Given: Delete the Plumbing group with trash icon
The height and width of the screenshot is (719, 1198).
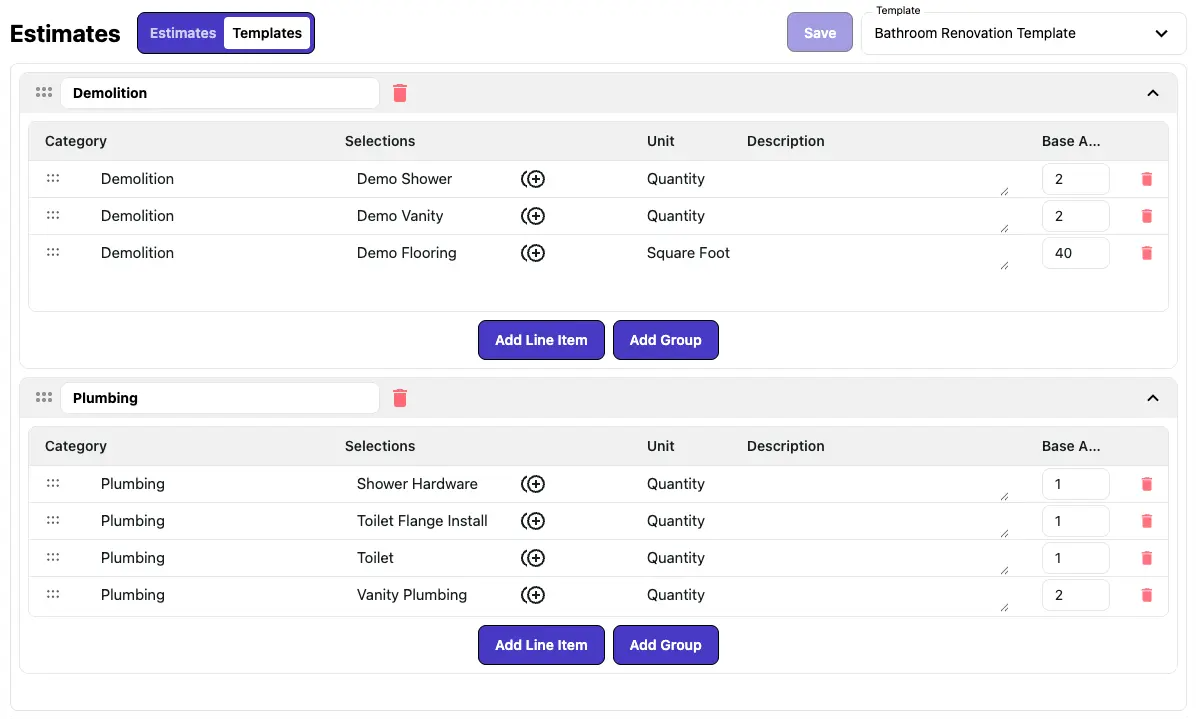Looking at the screenshot, I should (x=400, y=398).
